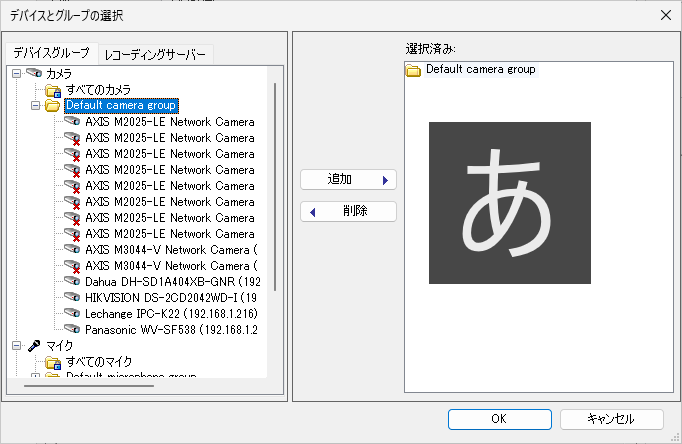
Task: Click the Lechange IPC-K22 camera icon
Action: click(72, 313)
